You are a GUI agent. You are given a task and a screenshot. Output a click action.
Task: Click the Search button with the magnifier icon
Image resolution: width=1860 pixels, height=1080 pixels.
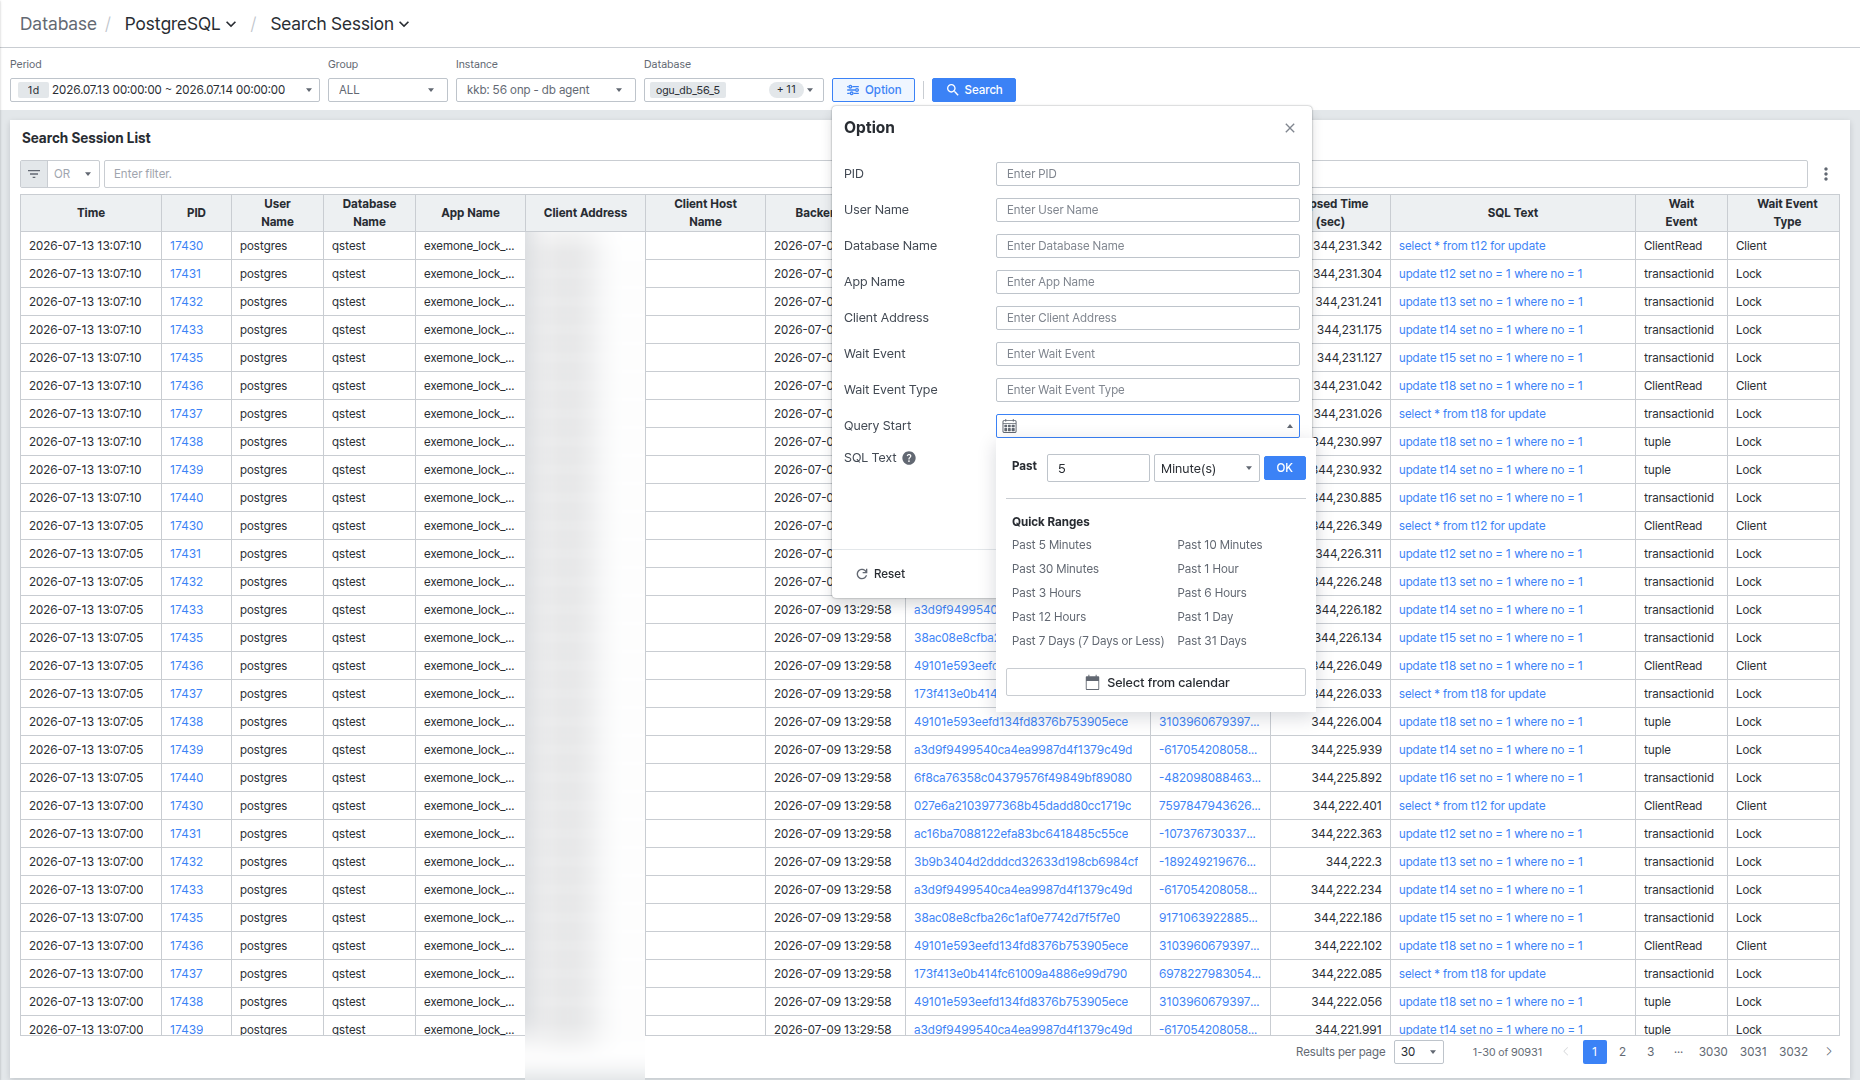[974, 90]
